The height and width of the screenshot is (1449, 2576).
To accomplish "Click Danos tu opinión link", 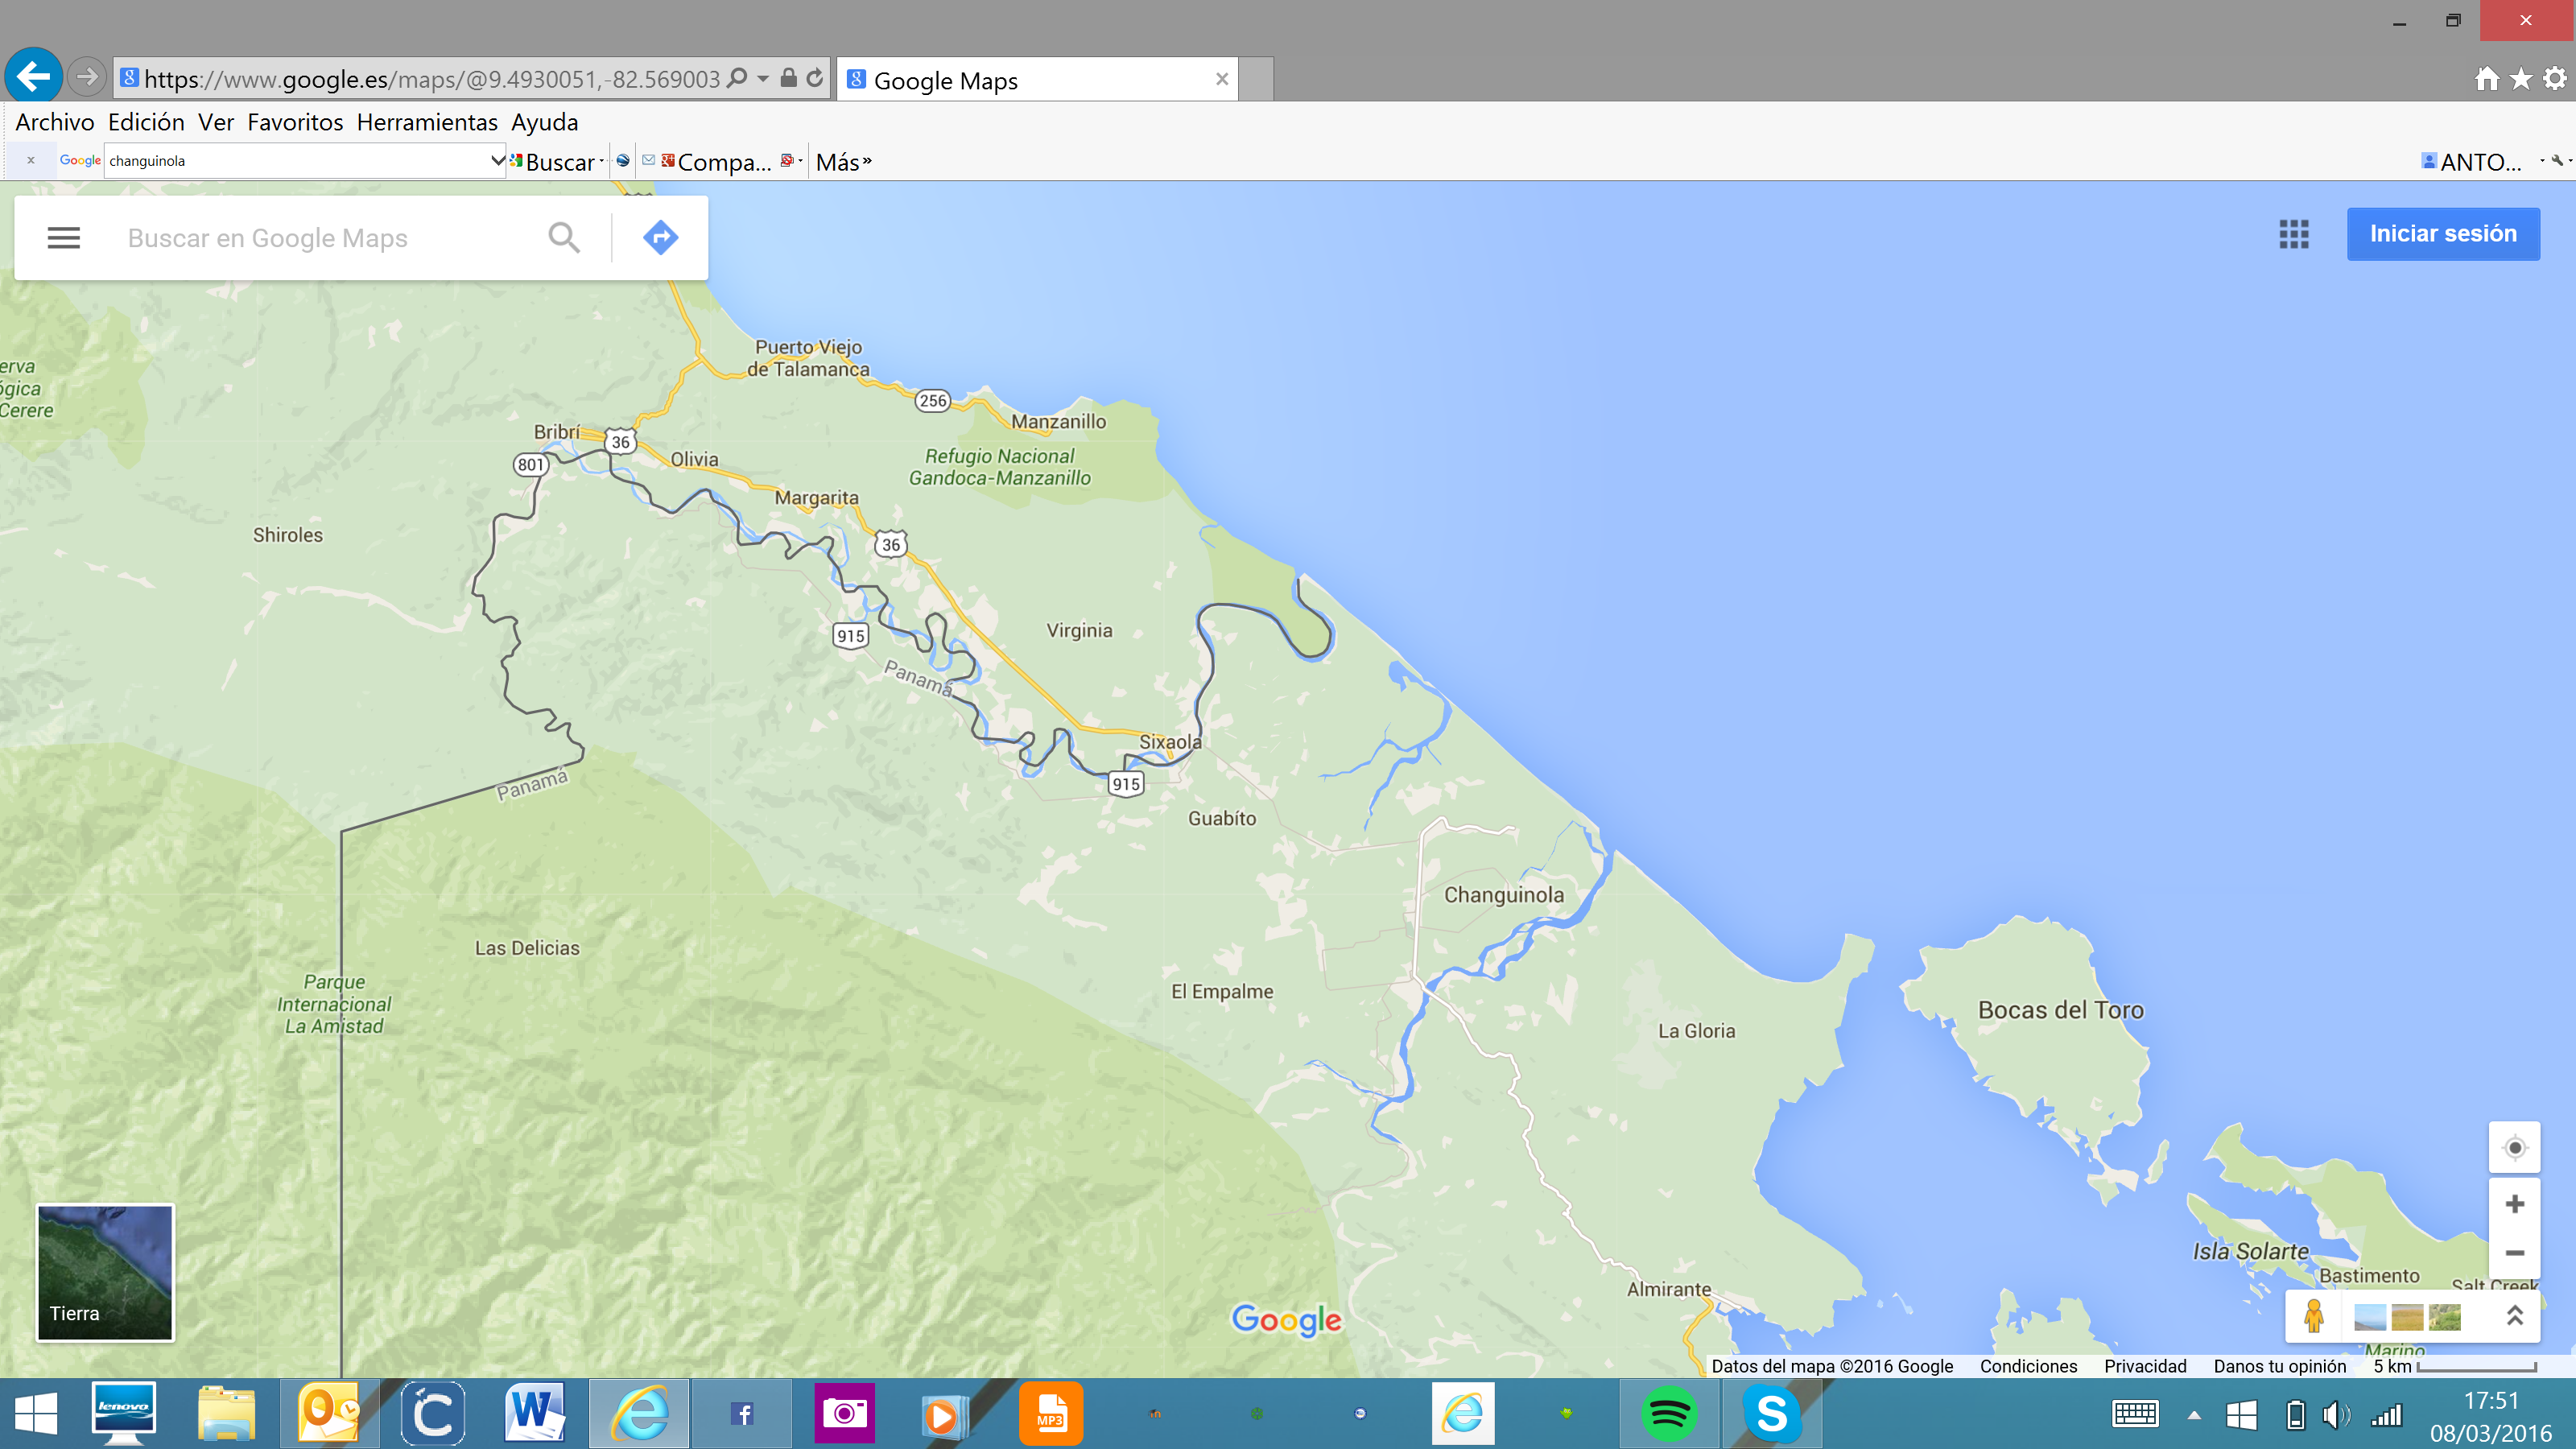I will tap(2279, 1366).
